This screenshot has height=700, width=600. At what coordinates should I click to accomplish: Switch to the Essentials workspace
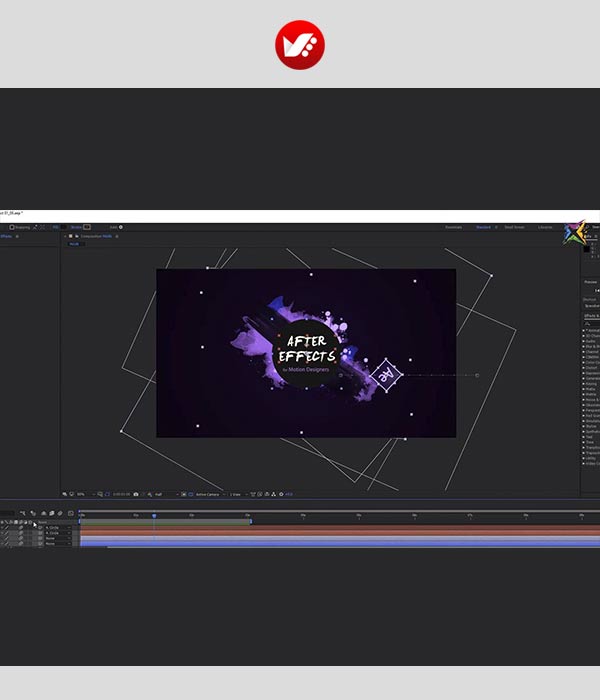tap(453, 227)
